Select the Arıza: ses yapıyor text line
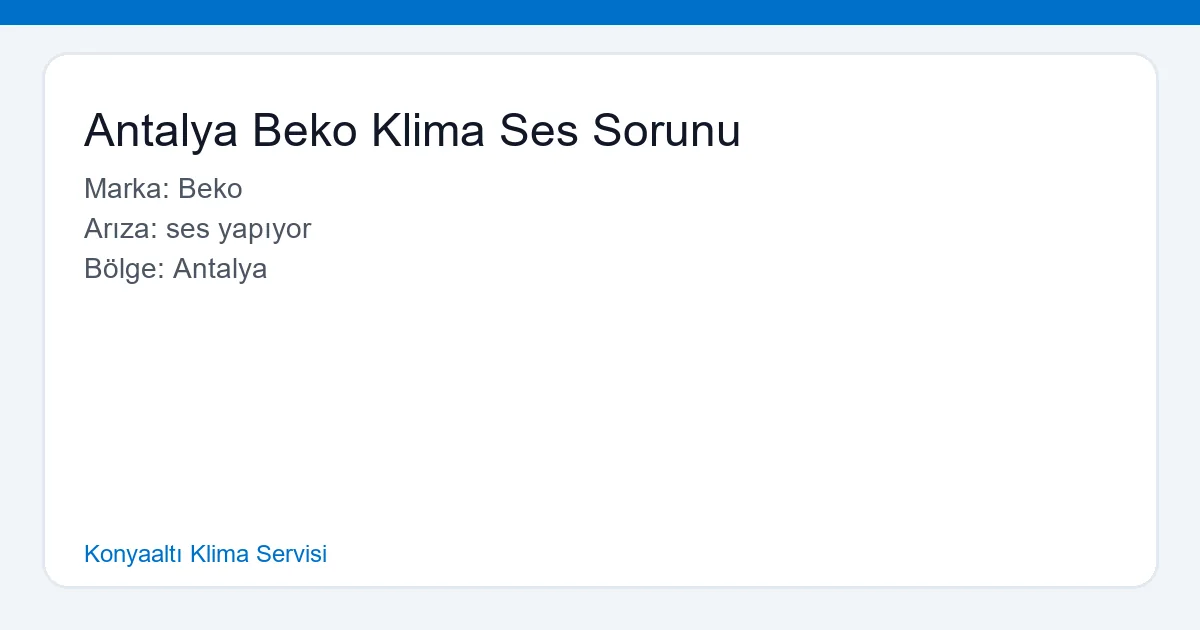Screen dimensions: 1200x630 [197, 229]
